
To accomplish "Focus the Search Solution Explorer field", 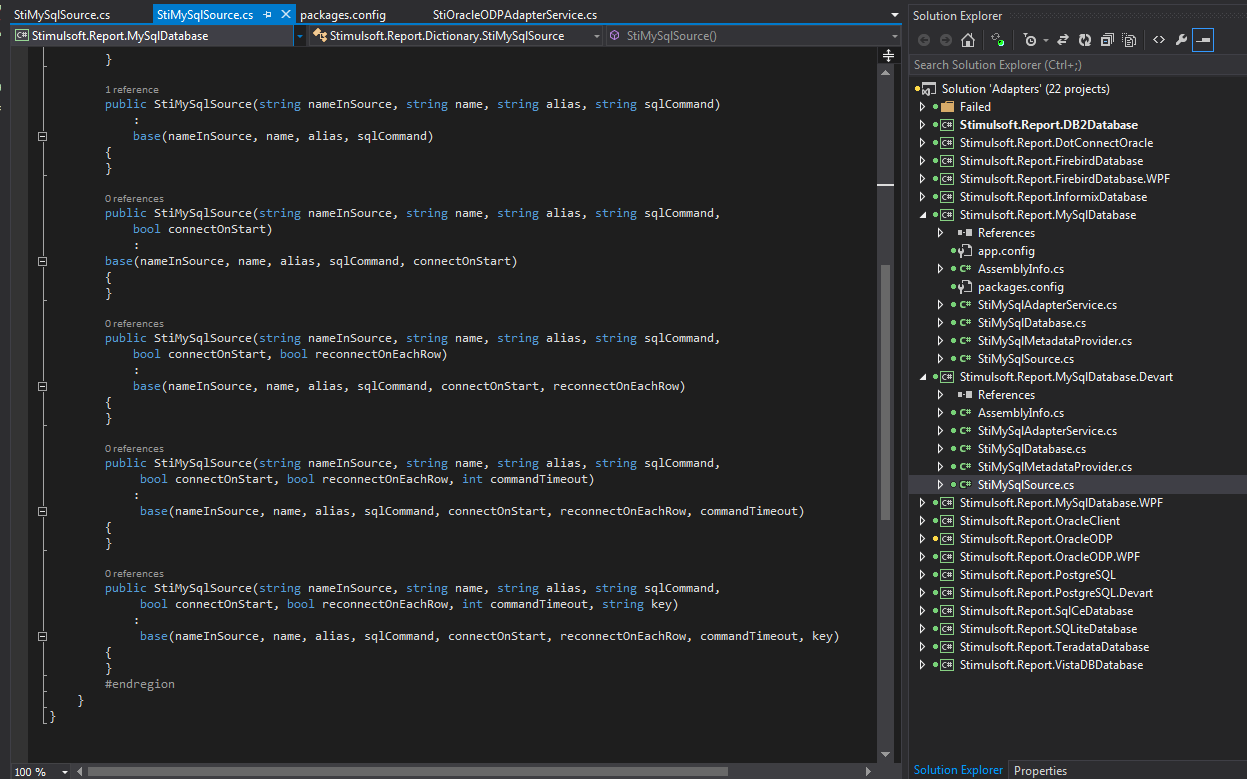I will [1078, 65].
